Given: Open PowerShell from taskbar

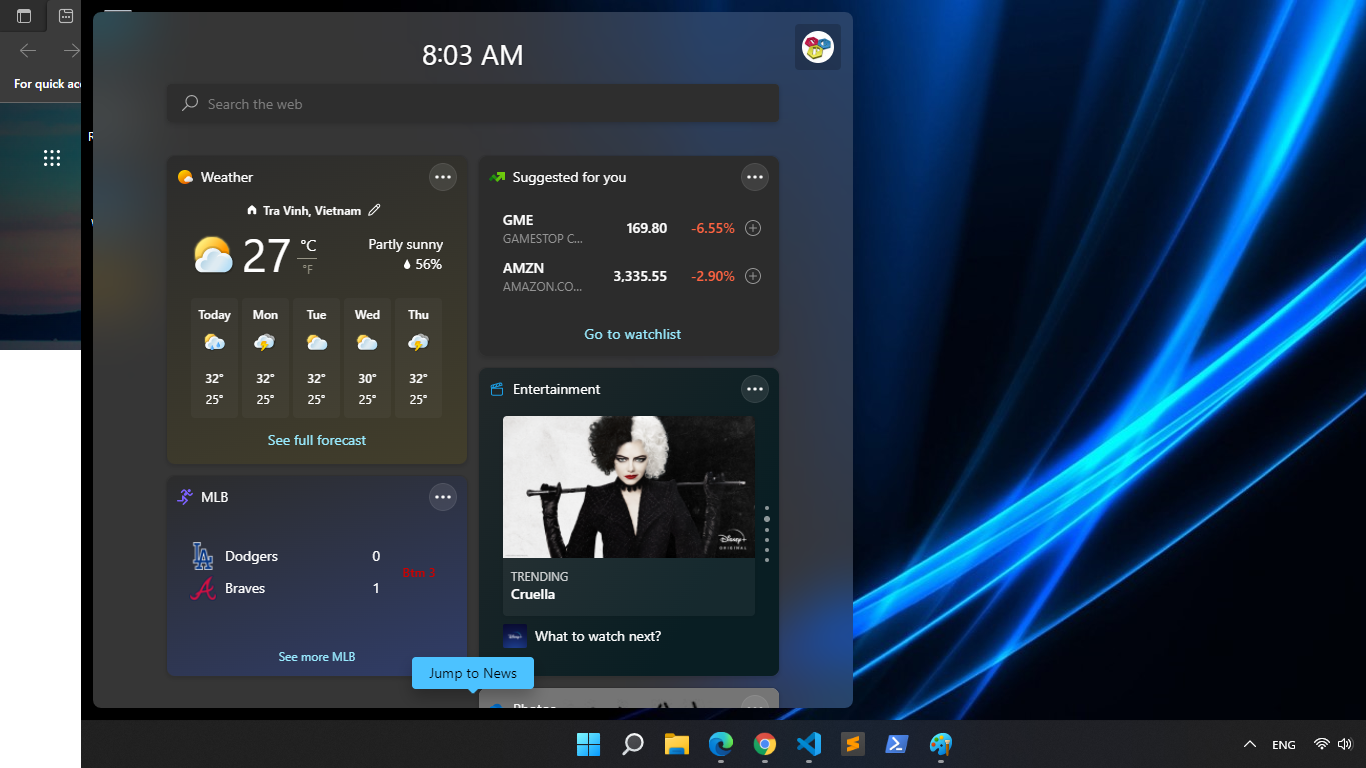Looking at the screenshot, I should pos(897,744).
